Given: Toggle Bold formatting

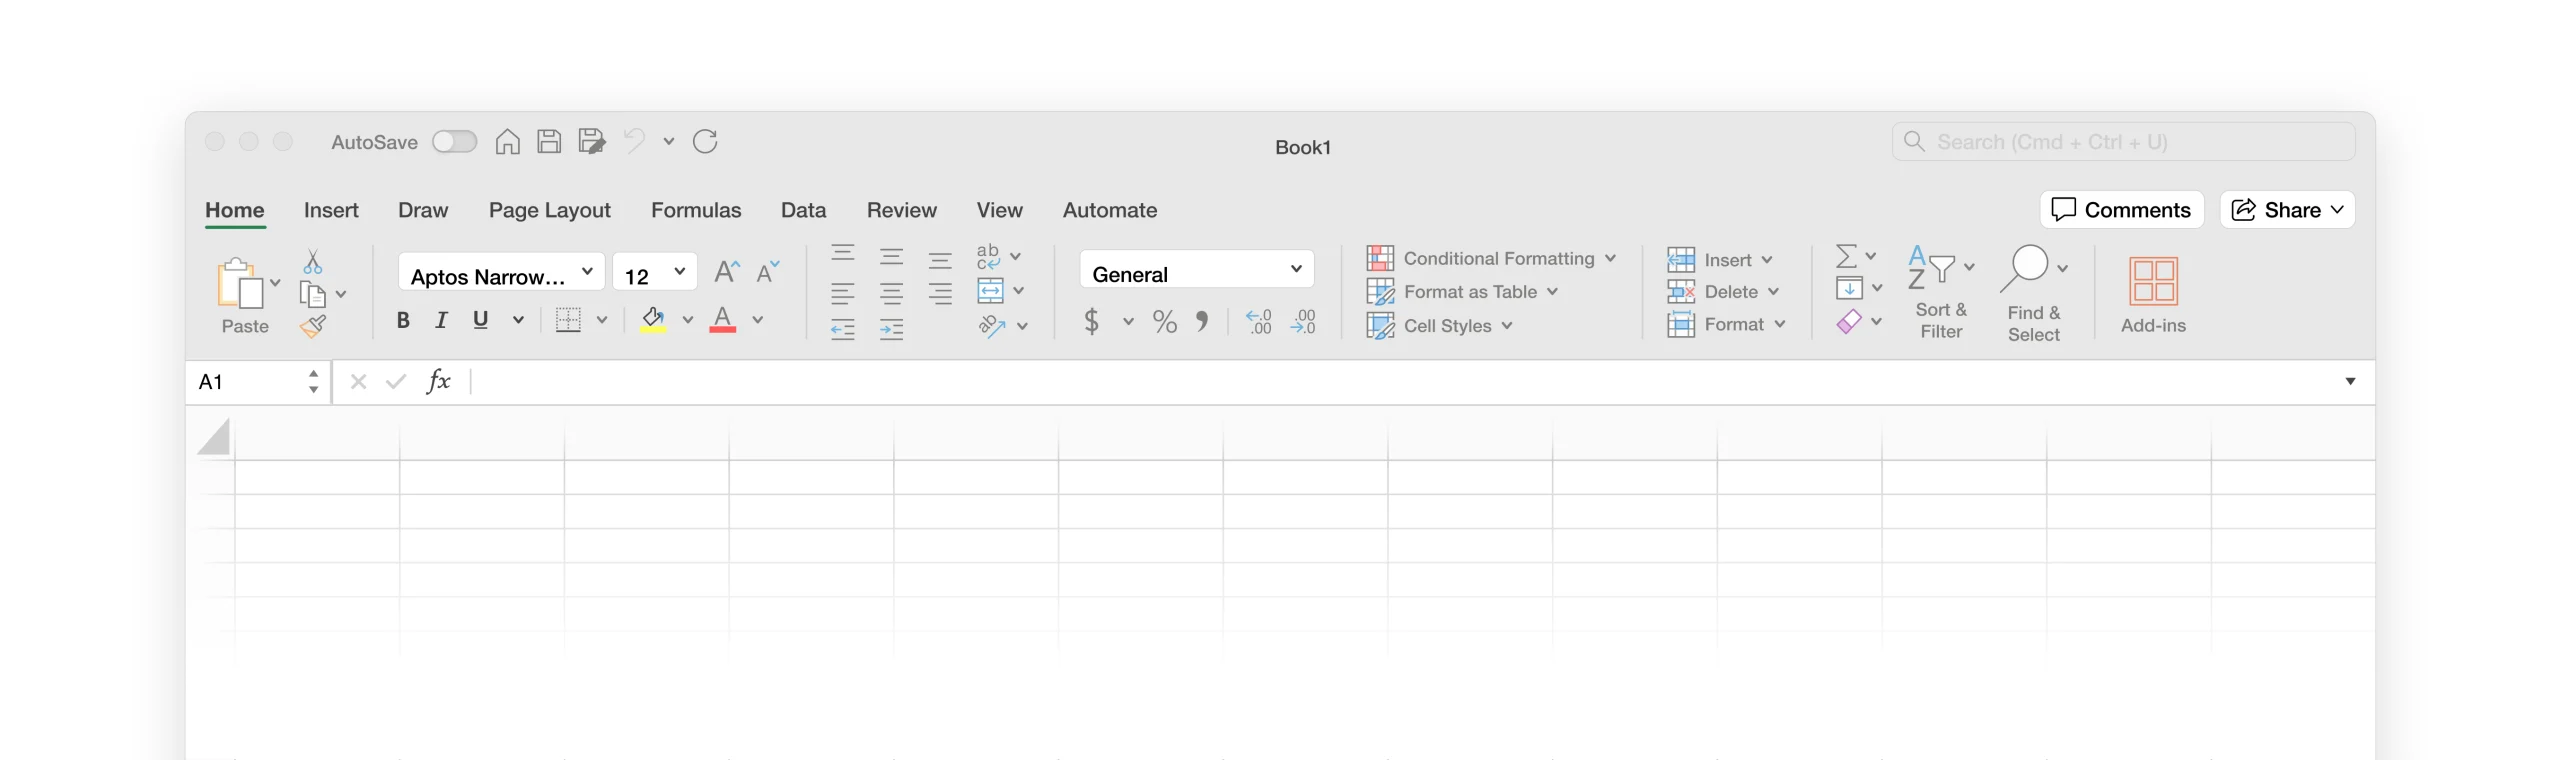Looking at the screenshot, I should [x=403, y=320].
